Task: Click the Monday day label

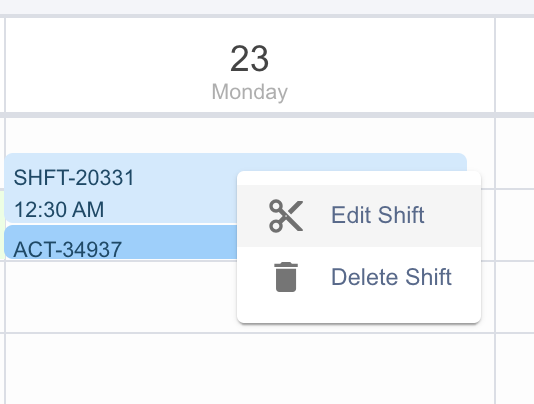Action: [x=250, y=92]
